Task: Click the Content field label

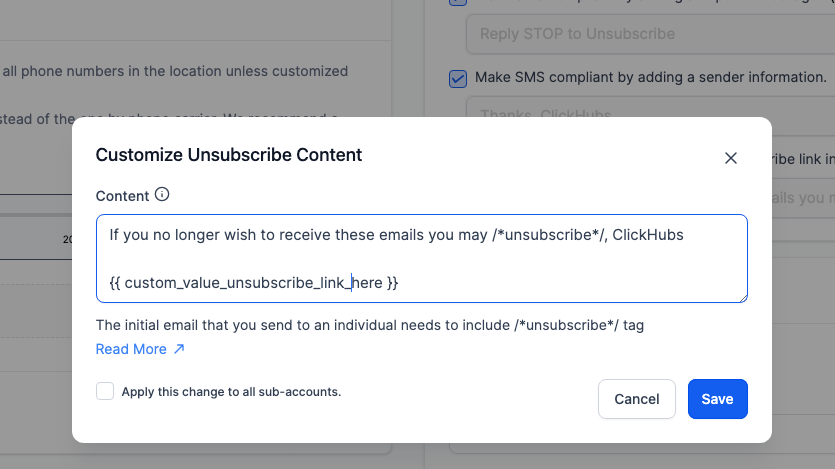Action: pyautogui.click(x=122, y=196)
